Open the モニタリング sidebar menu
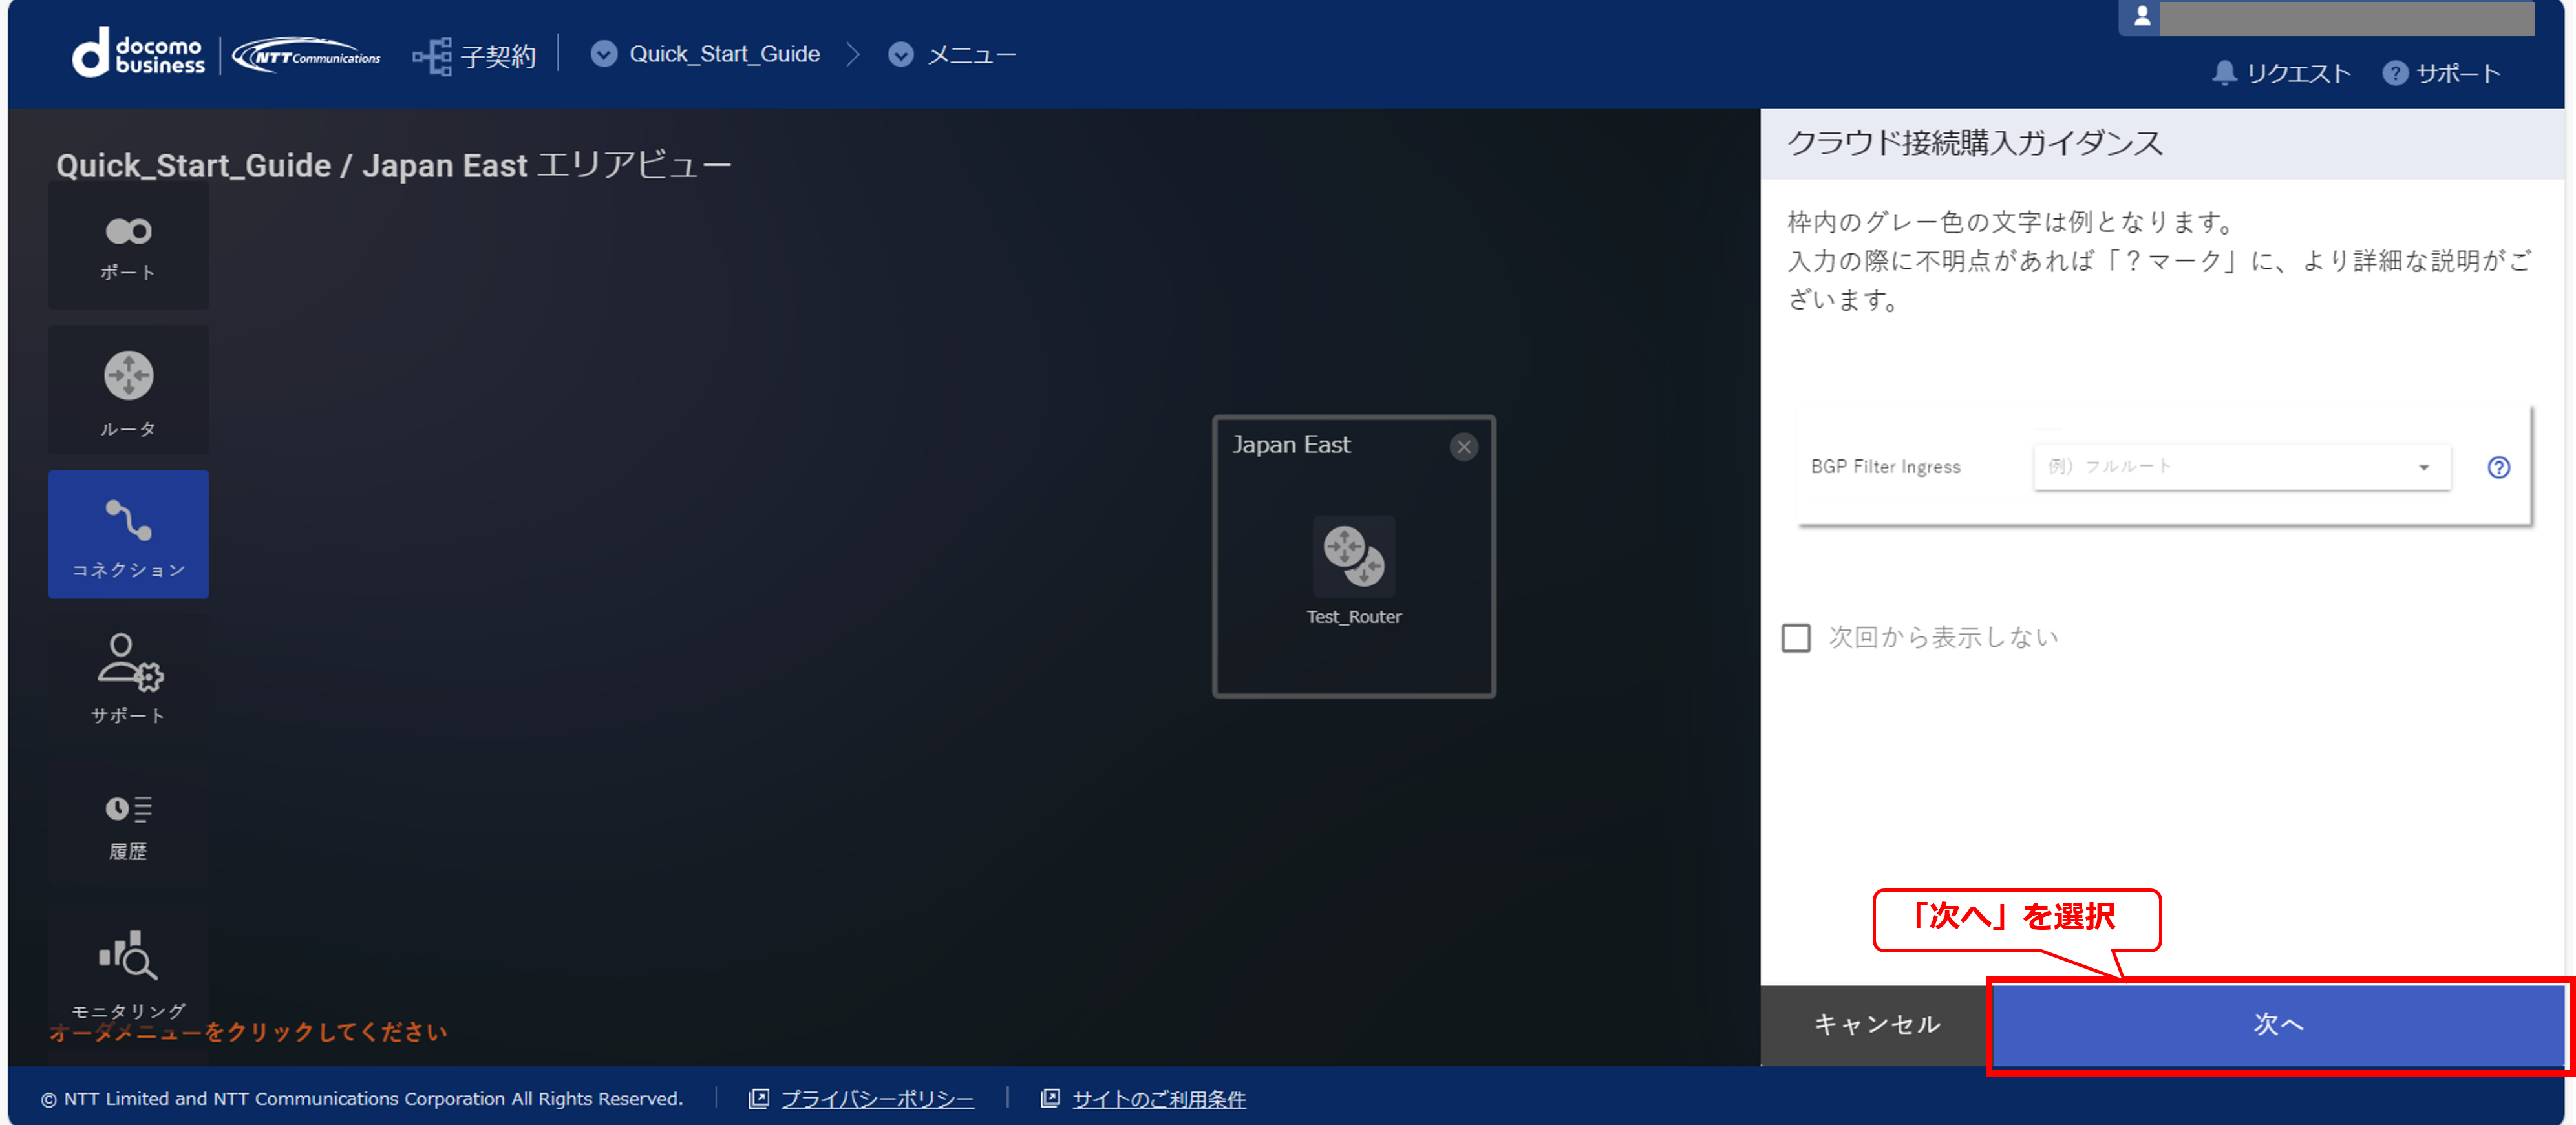 coord(128,970)
